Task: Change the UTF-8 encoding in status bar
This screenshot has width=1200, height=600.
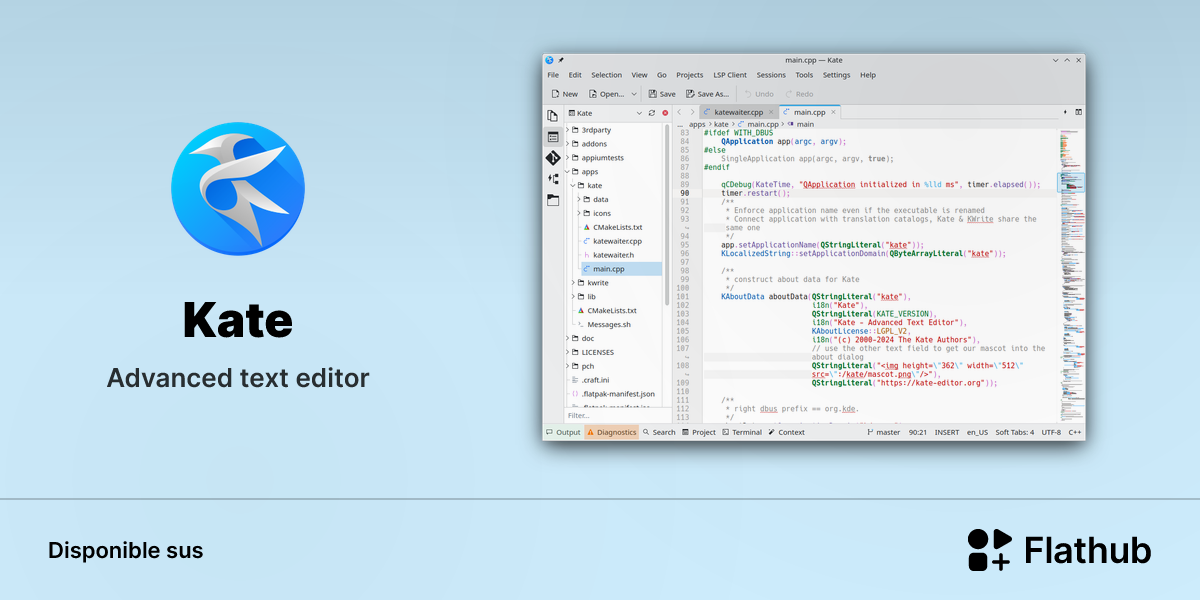Action: 1051,432
